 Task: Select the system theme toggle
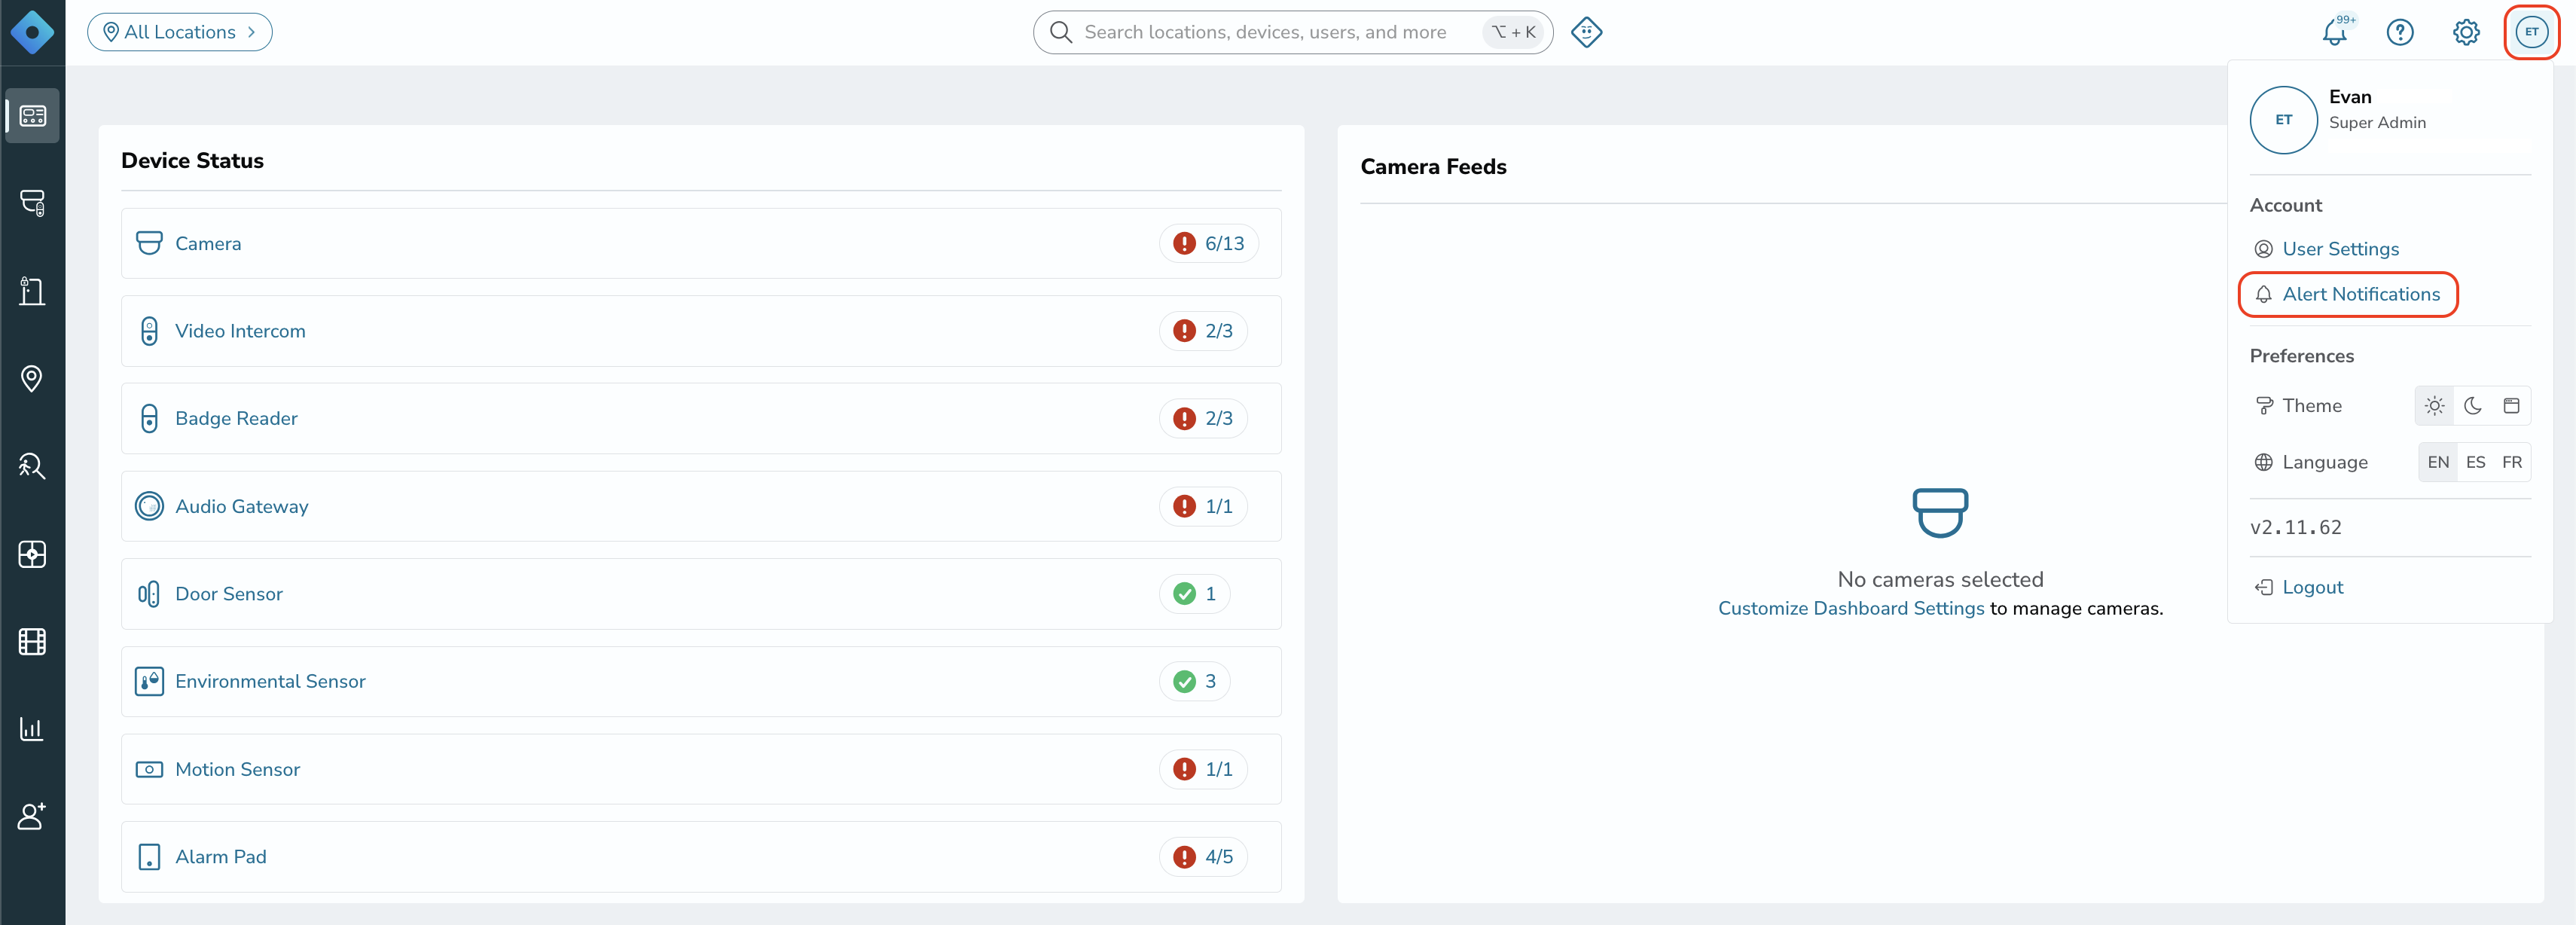[x=2511, y=406]
